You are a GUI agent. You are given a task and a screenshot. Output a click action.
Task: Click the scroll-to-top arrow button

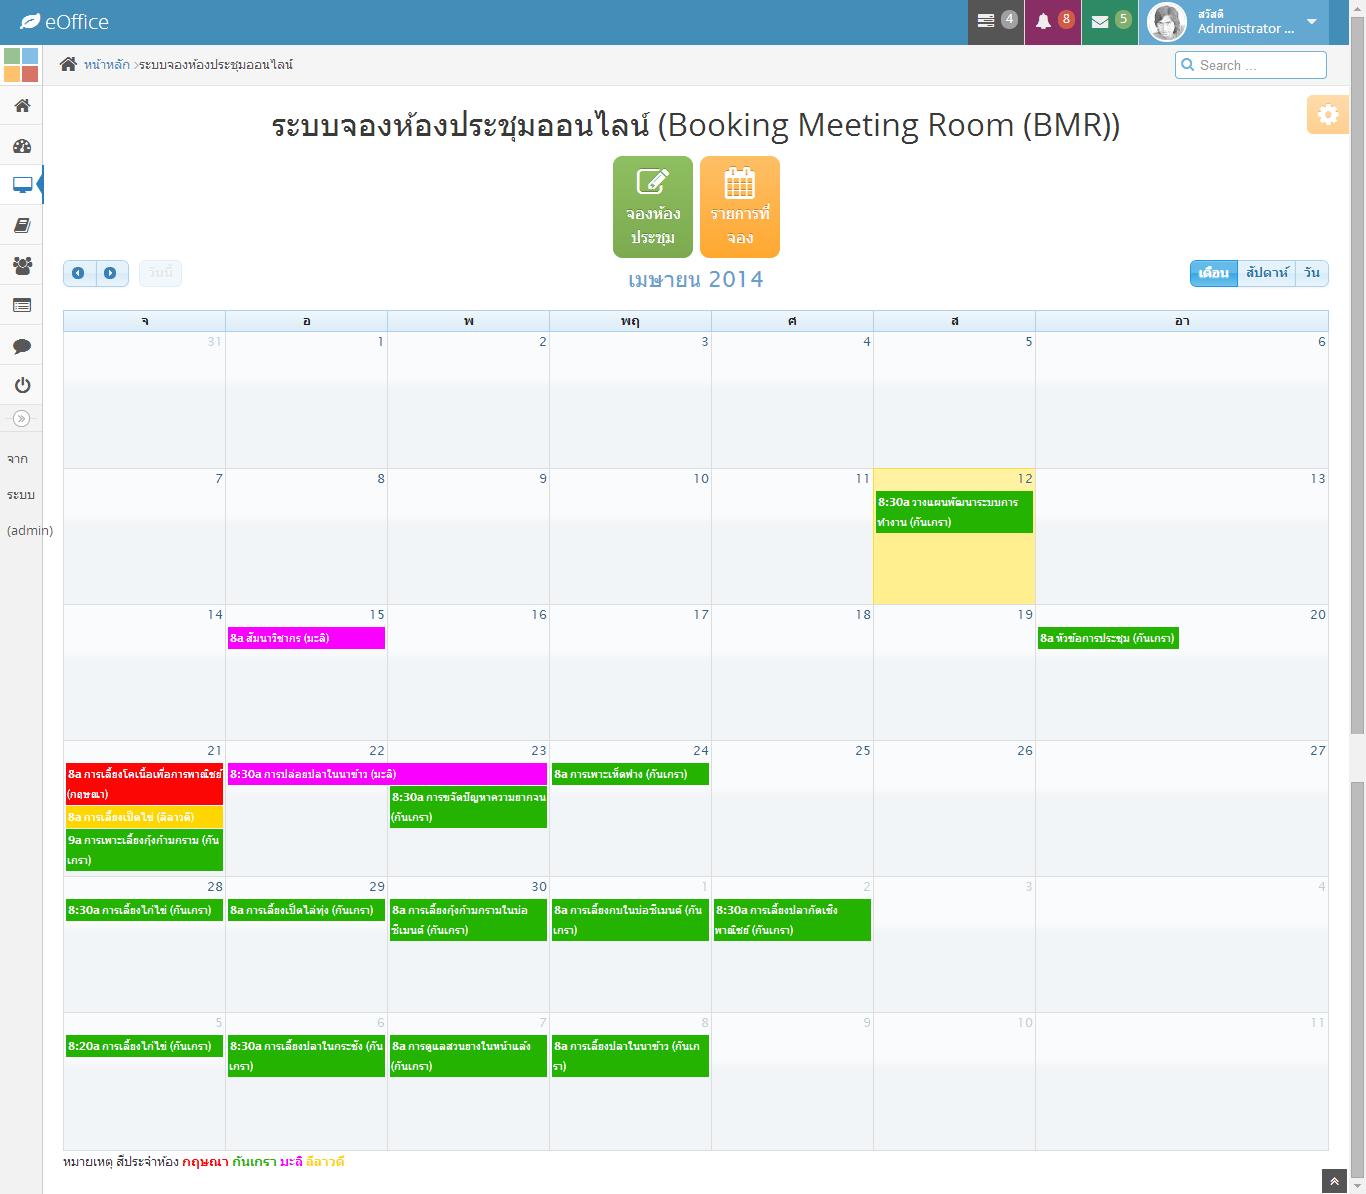point(1334,1181)
